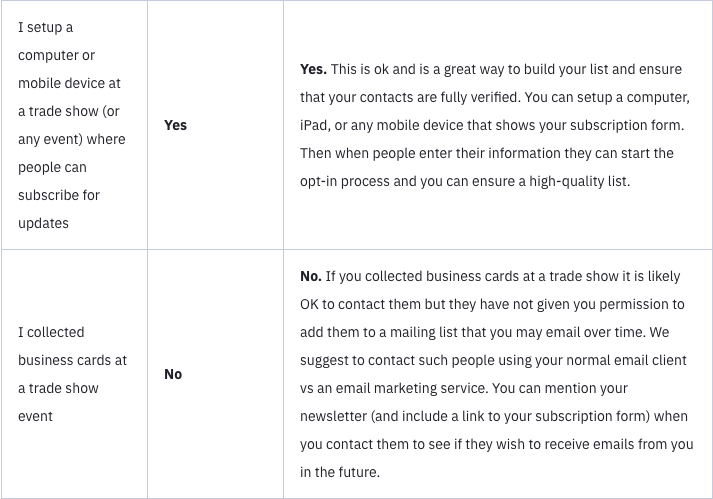This screenshot has height=499, width=713.
Task: Click the word 'event' ending second left cell
Action: [35, 416]
